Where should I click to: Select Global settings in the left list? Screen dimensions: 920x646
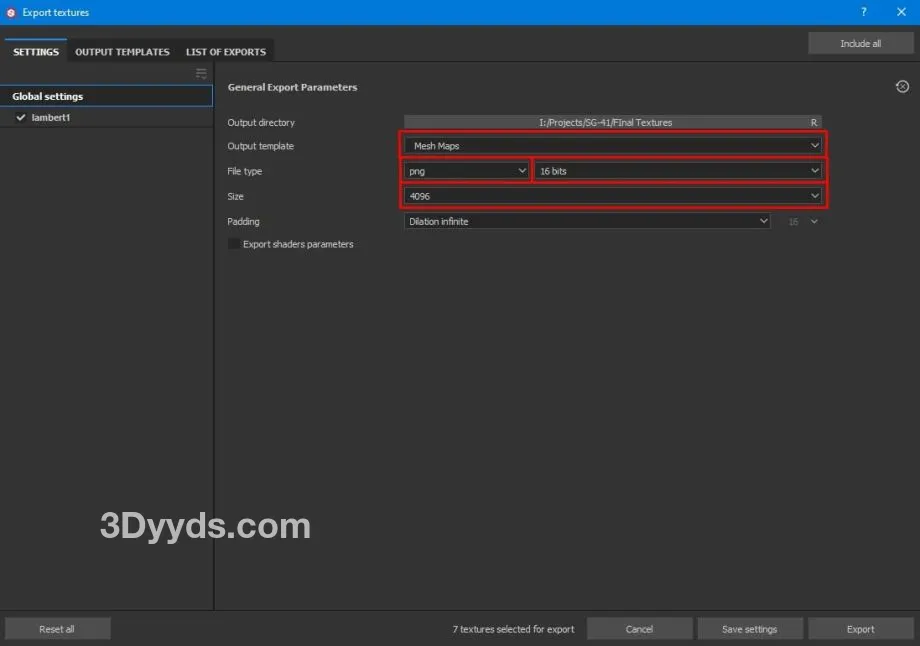(106, 96)
